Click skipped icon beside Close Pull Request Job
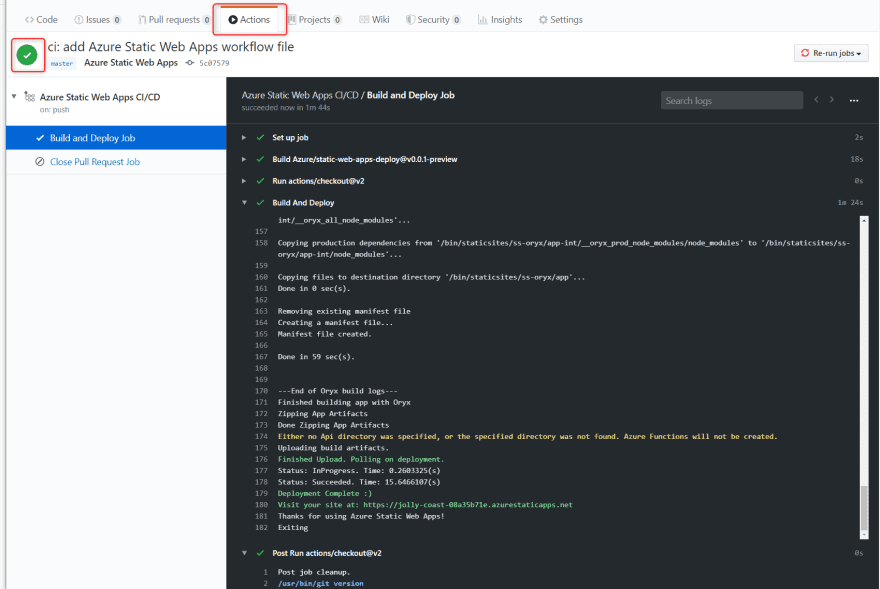The width and height of the screenshot is (880, 589). coord(40,162)
